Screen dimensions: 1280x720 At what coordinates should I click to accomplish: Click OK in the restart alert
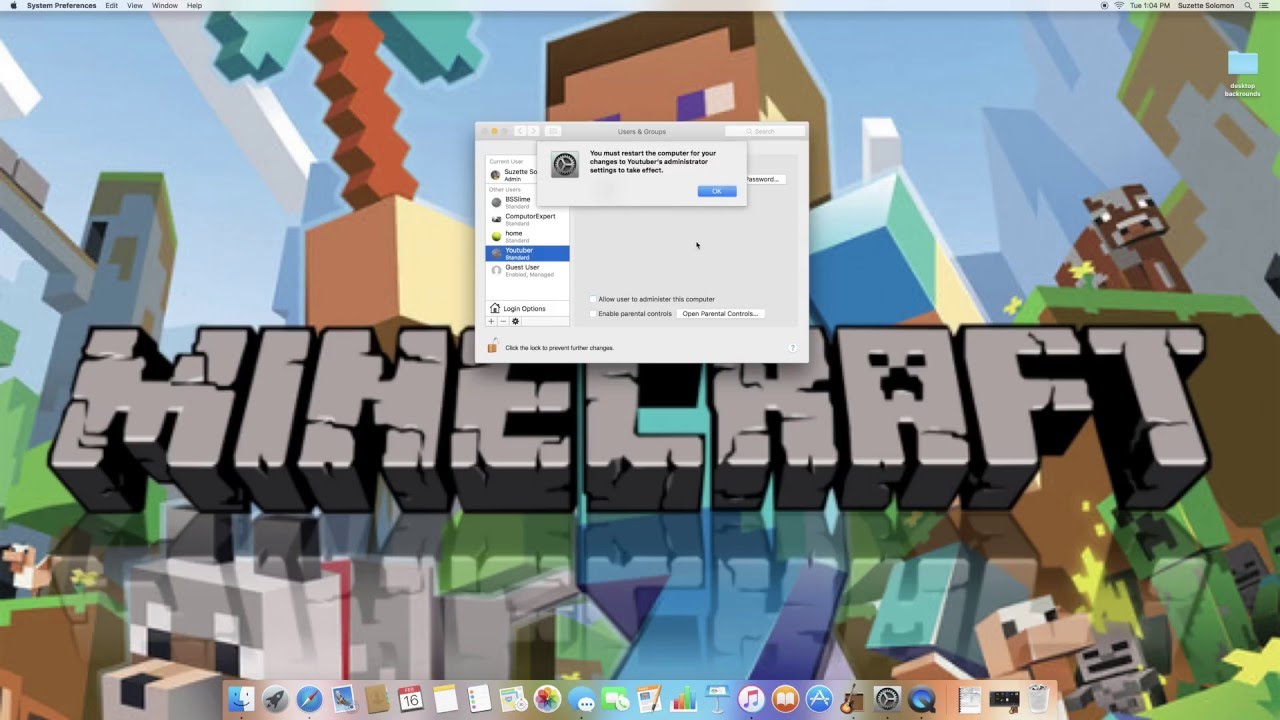[716, 191]
